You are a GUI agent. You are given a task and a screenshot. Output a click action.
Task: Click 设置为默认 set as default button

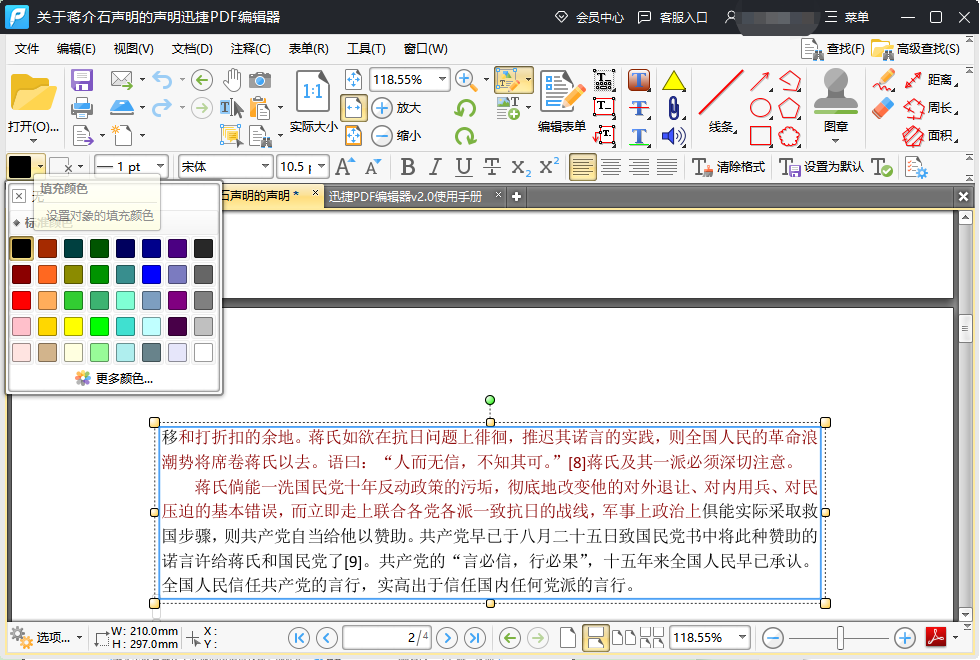pos(822,167)
